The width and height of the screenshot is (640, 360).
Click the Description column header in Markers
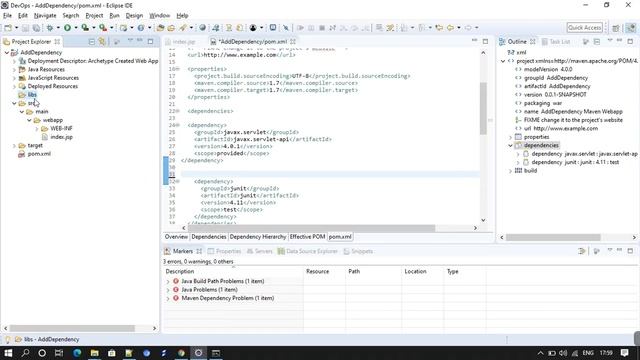tap(233, 271)
